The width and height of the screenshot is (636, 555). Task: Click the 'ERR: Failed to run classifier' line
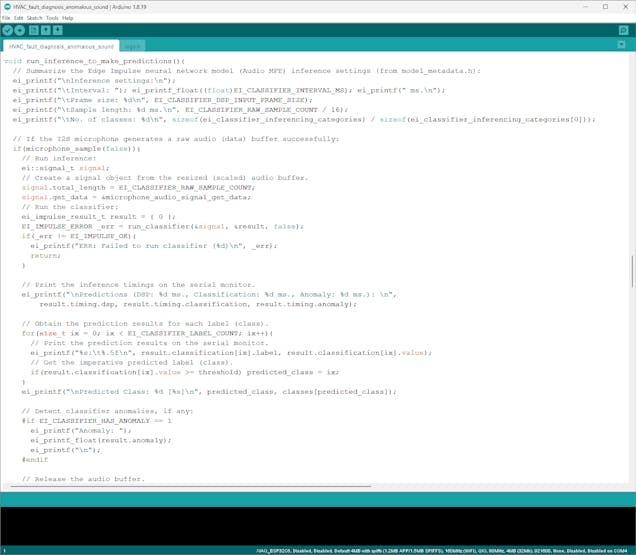click(x=154, y=246)
